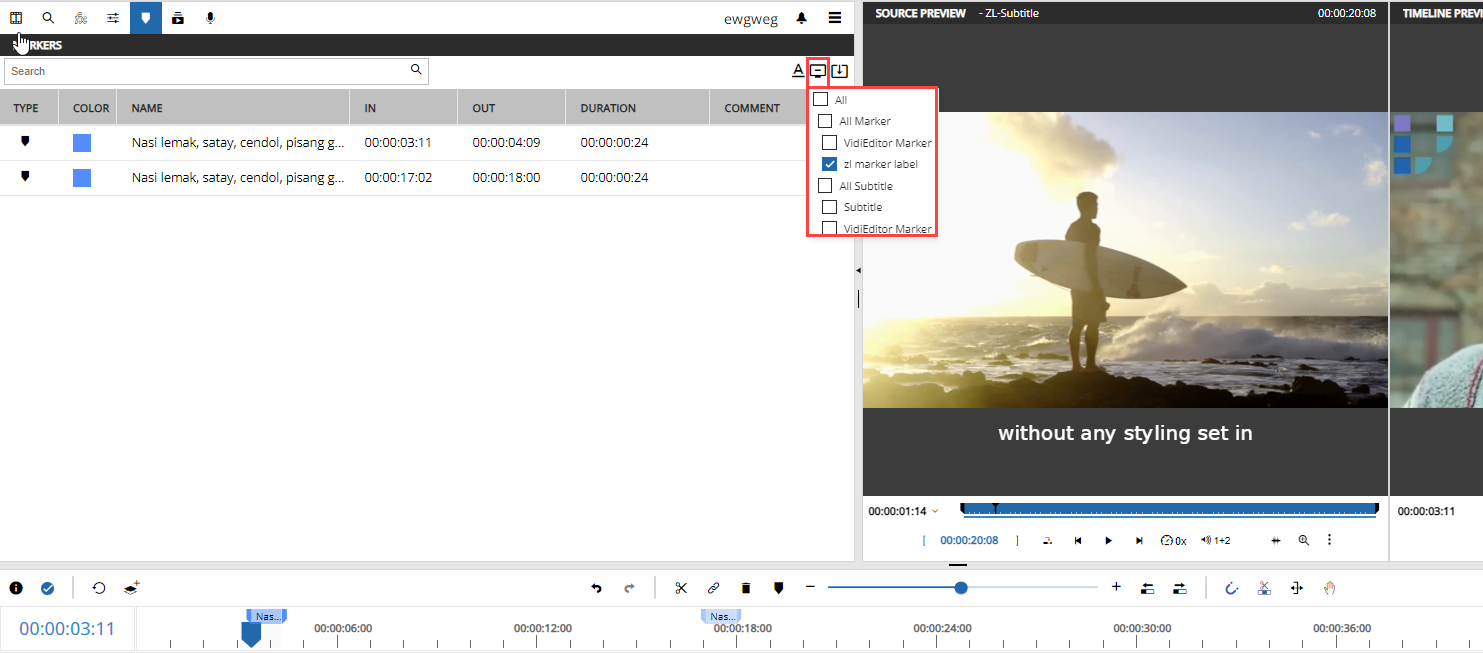Enable the 'All Subtitle' checkbox
Image resolution: width=1483 pixels, height=653 pixels.
click(825, 186)
